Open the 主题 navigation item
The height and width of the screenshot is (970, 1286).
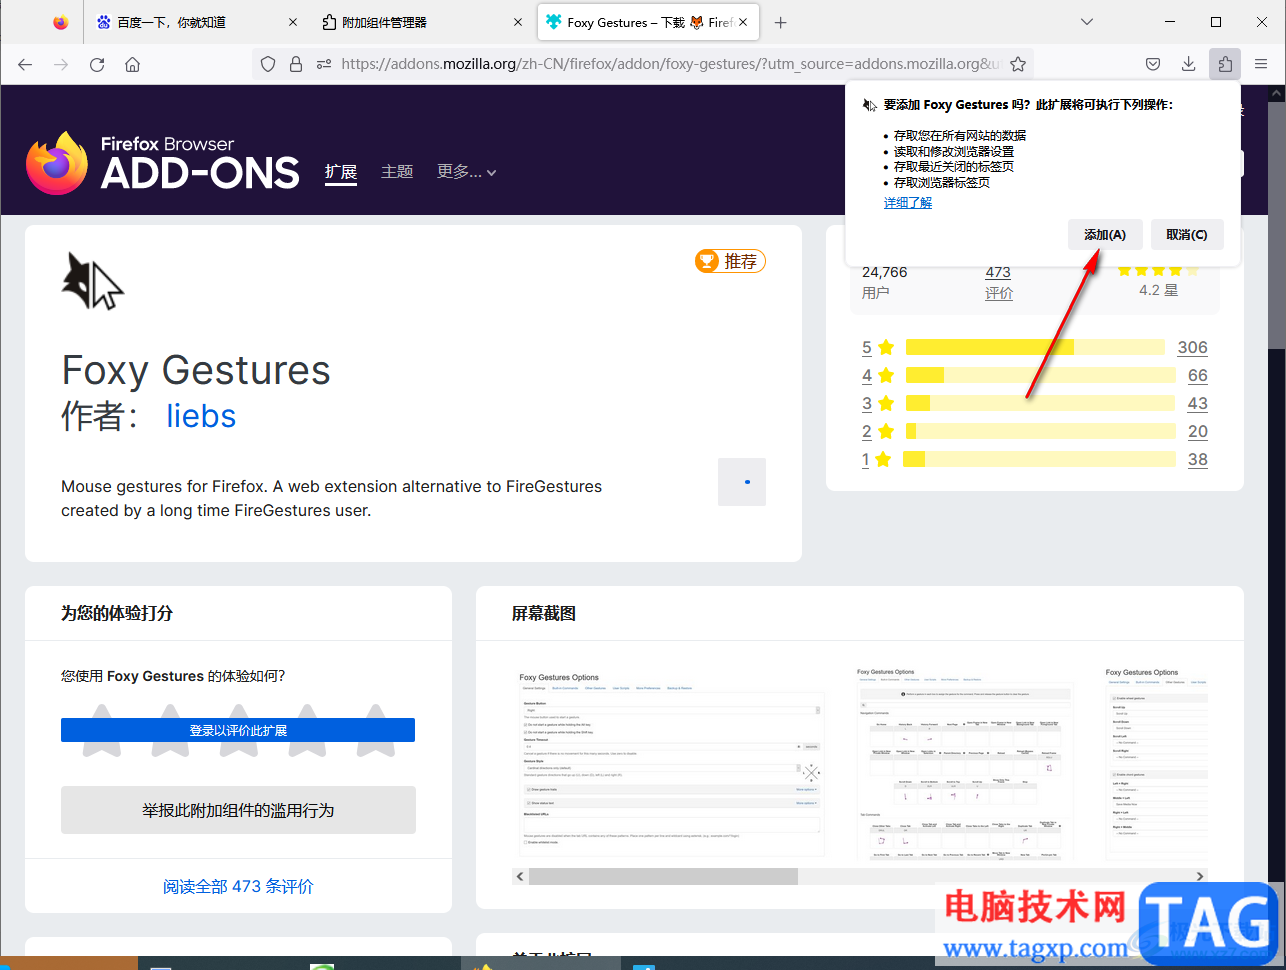[397, 172]
